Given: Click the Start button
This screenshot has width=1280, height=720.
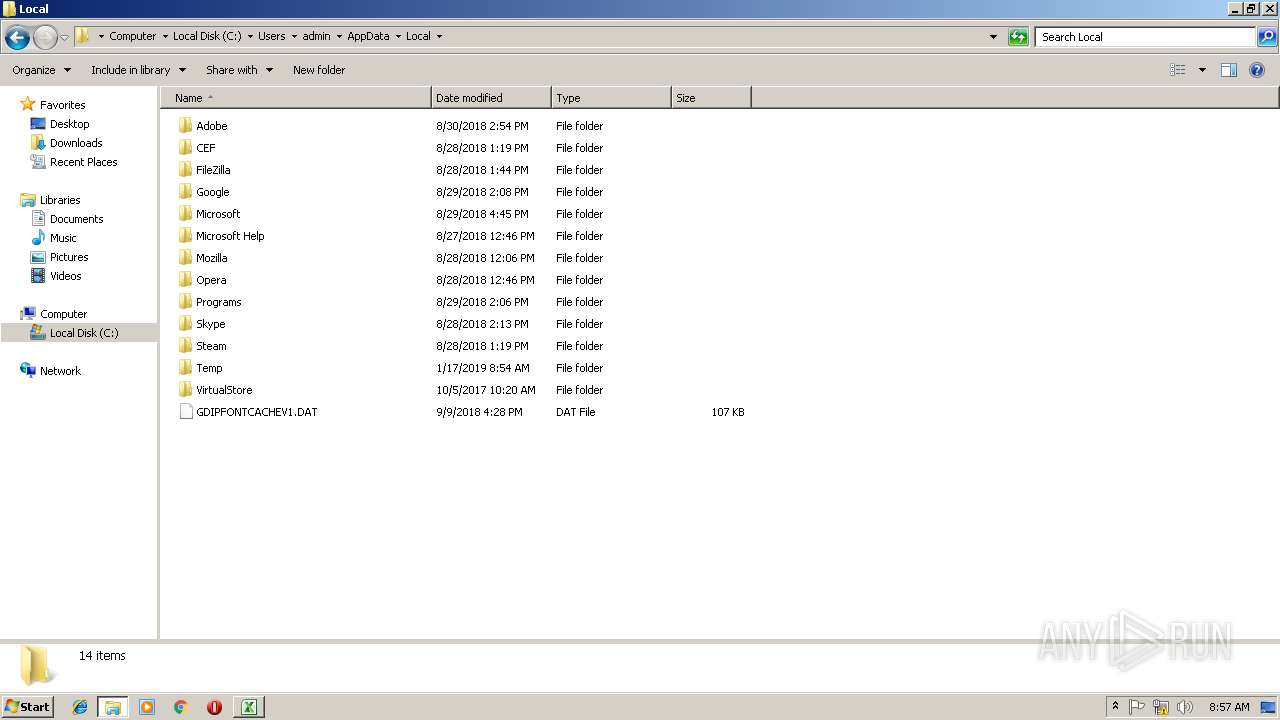Looking at the screenshot, I should tap(27, 706).
